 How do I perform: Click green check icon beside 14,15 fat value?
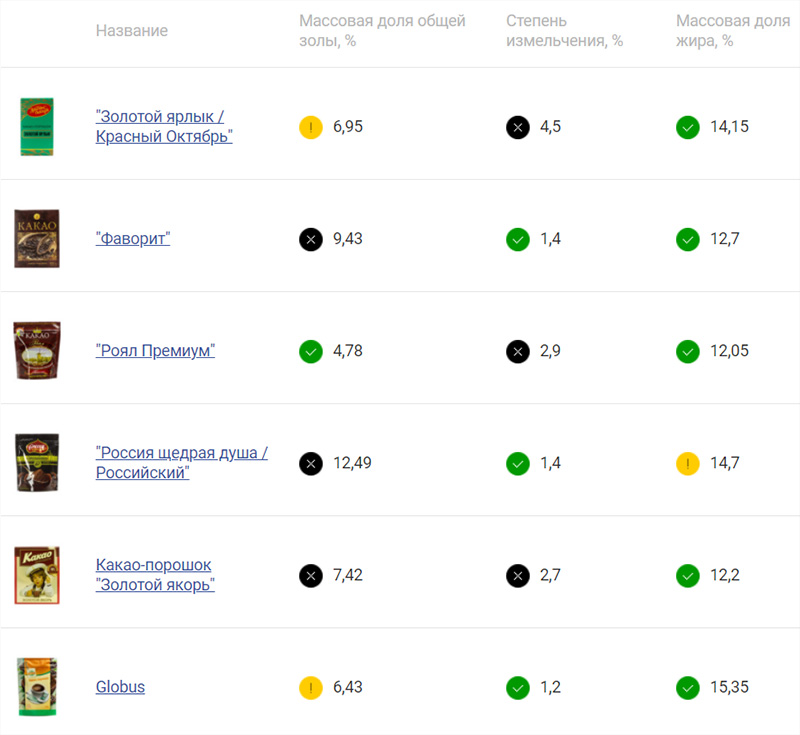[688, 127]
